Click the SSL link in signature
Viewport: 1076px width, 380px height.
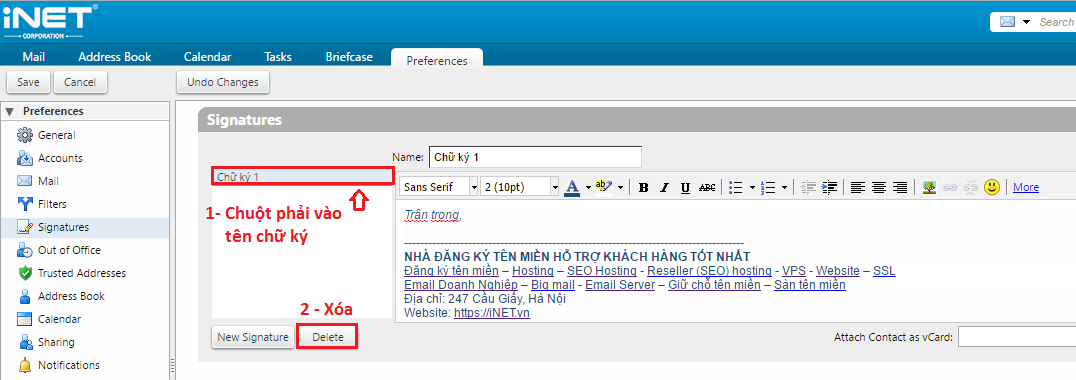click(x=884, y=271)
